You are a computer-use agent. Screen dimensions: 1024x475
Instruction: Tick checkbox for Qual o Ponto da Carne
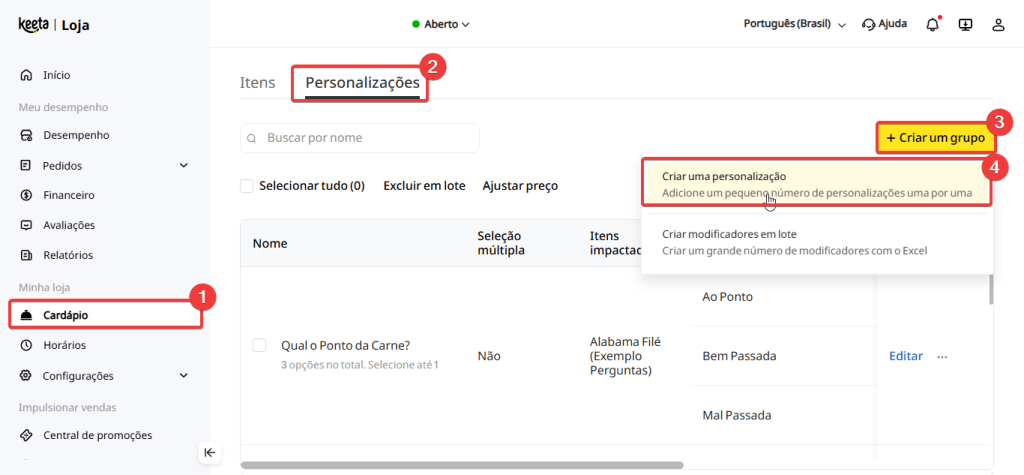pyautogui.click(x=259, y=345)
